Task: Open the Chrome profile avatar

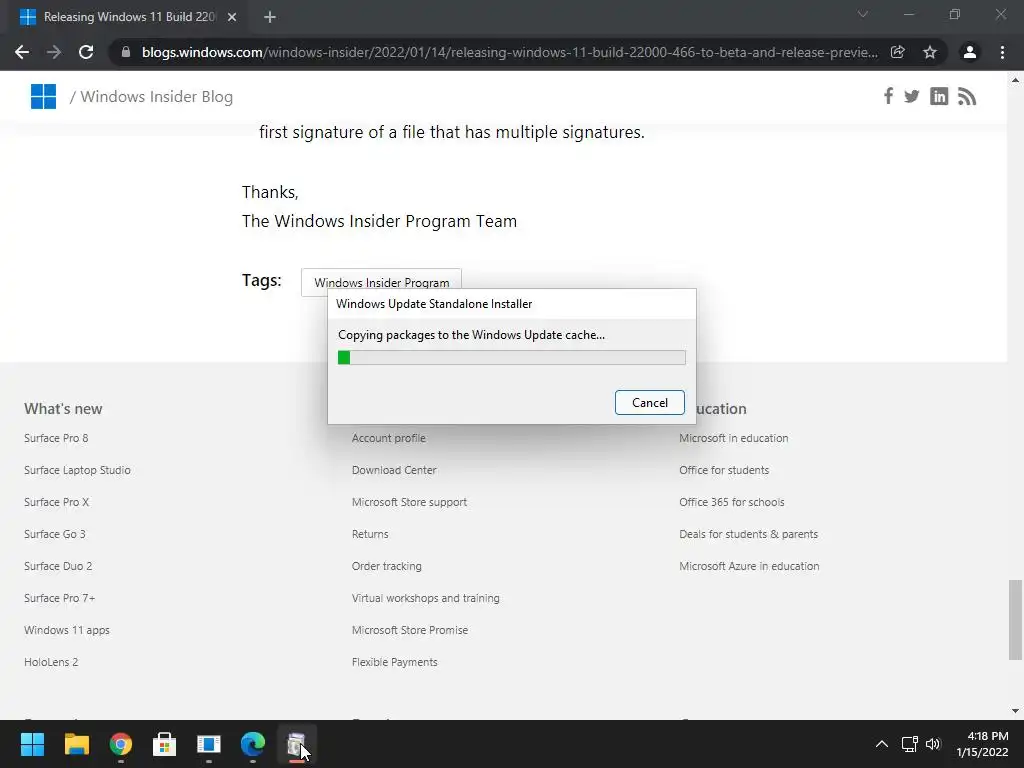Action: [970, 52]
